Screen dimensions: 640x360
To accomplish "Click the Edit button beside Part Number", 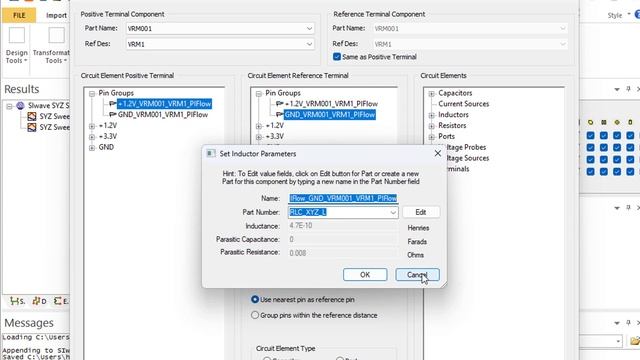I will [x=421, y=212].
